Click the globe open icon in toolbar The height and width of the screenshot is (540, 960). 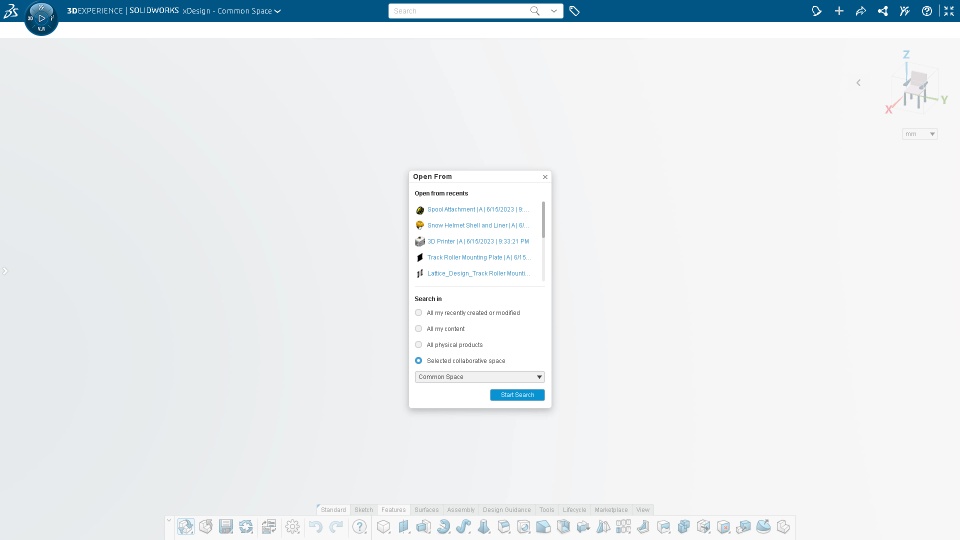pos(186,527)
